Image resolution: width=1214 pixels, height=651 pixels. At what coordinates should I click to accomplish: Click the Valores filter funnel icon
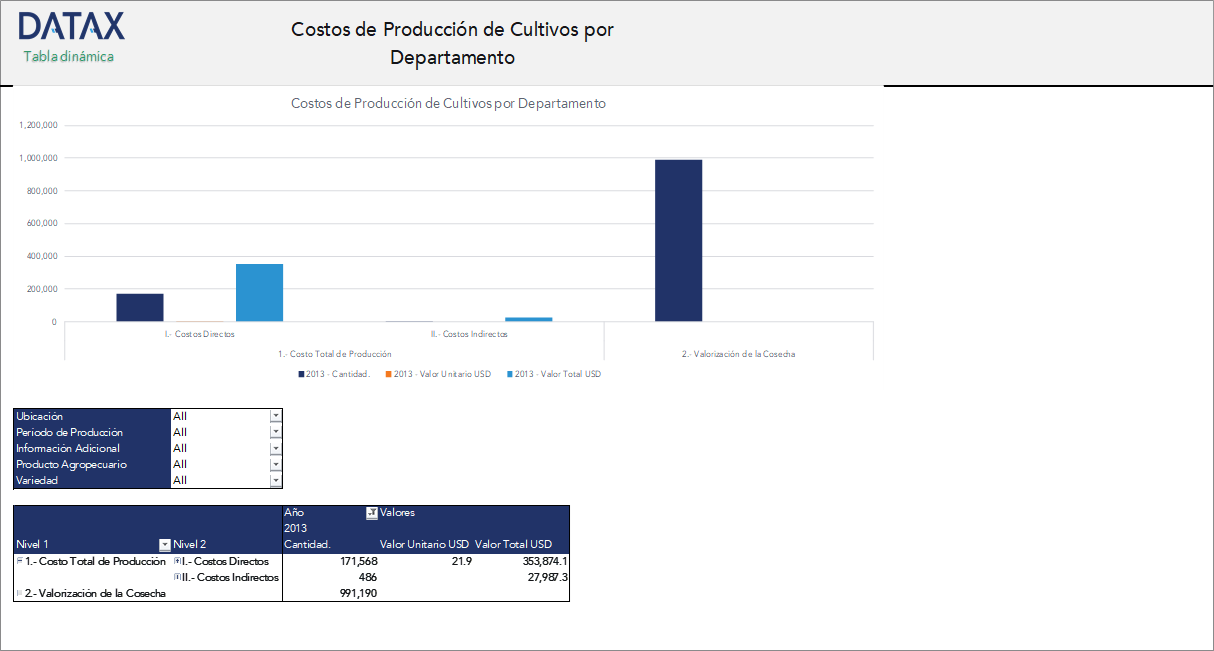click(x=371, y=513)
